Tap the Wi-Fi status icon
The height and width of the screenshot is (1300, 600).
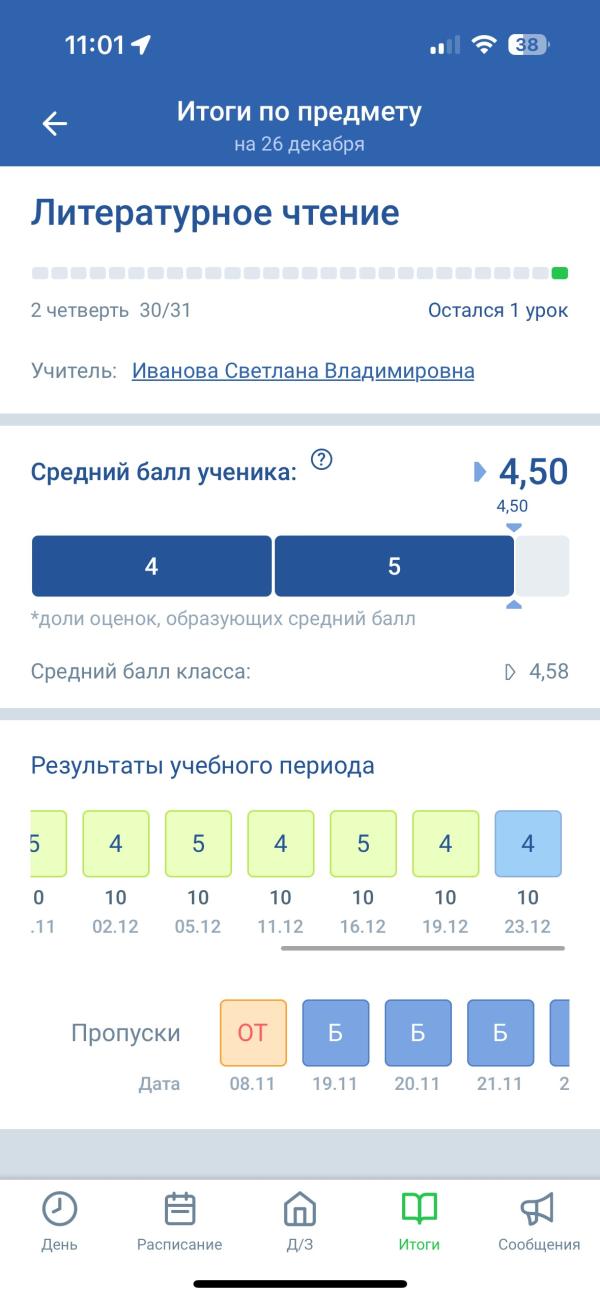point(485,45)
